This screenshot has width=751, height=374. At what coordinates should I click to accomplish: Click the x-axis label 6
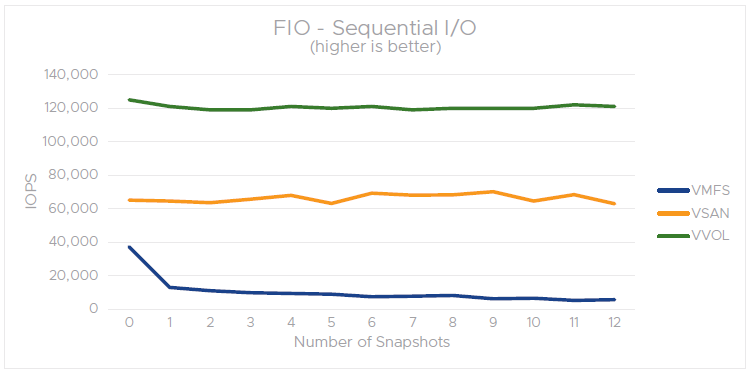point(372,322)
